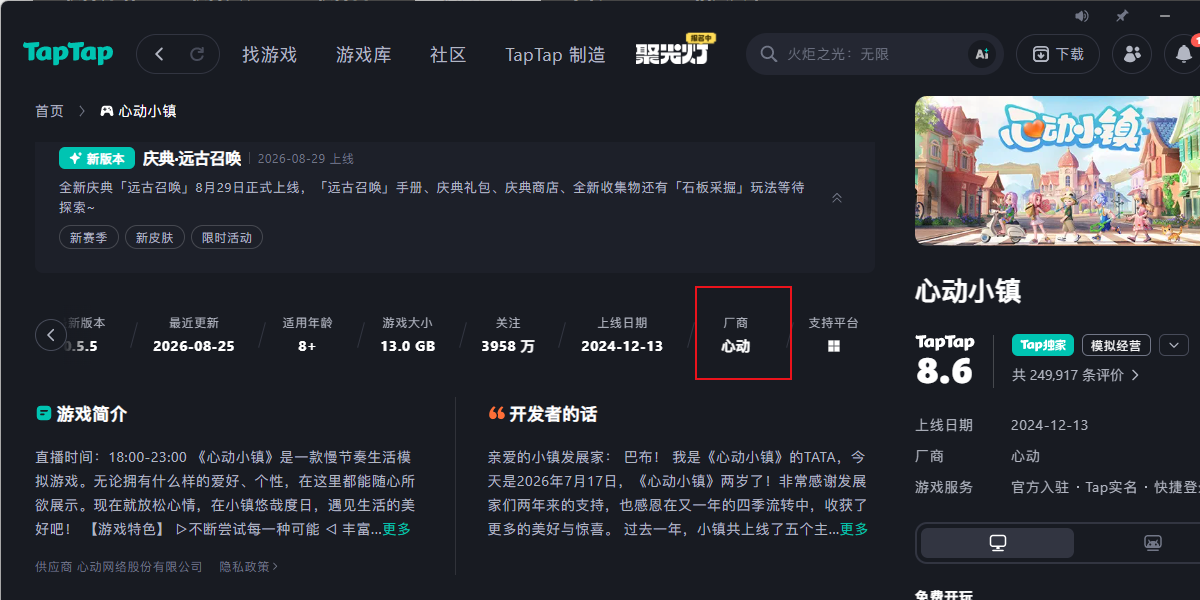Minimize the TapTap window
This screenshot has width=1200, height=600.
pyautogui.click(x=1165, y=16)
